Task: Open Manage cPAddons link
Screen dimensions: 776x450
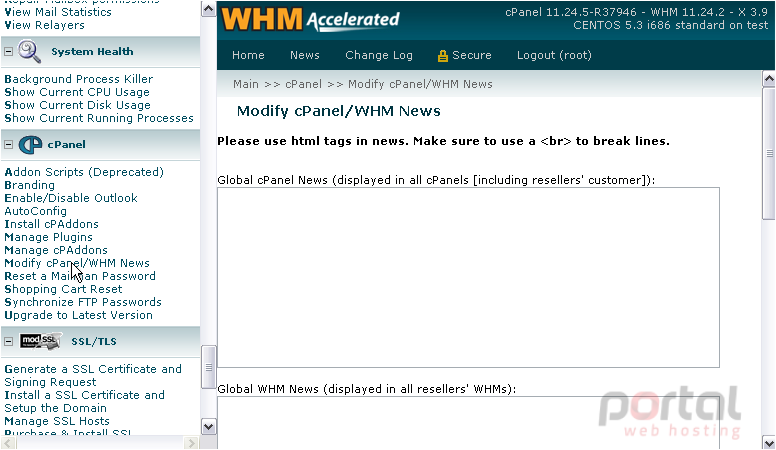Action: [x=56, y=250]
